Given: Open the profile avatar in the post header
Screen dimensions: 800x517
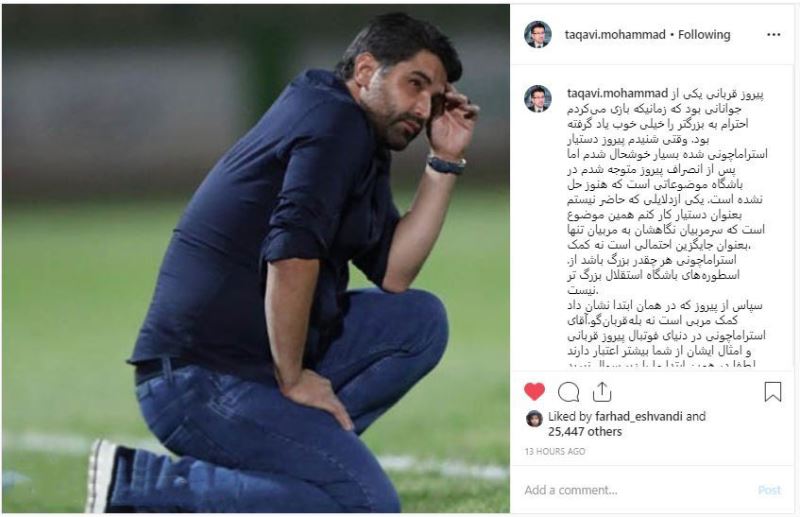Looking at the screenshot, I should coord(538,35).
